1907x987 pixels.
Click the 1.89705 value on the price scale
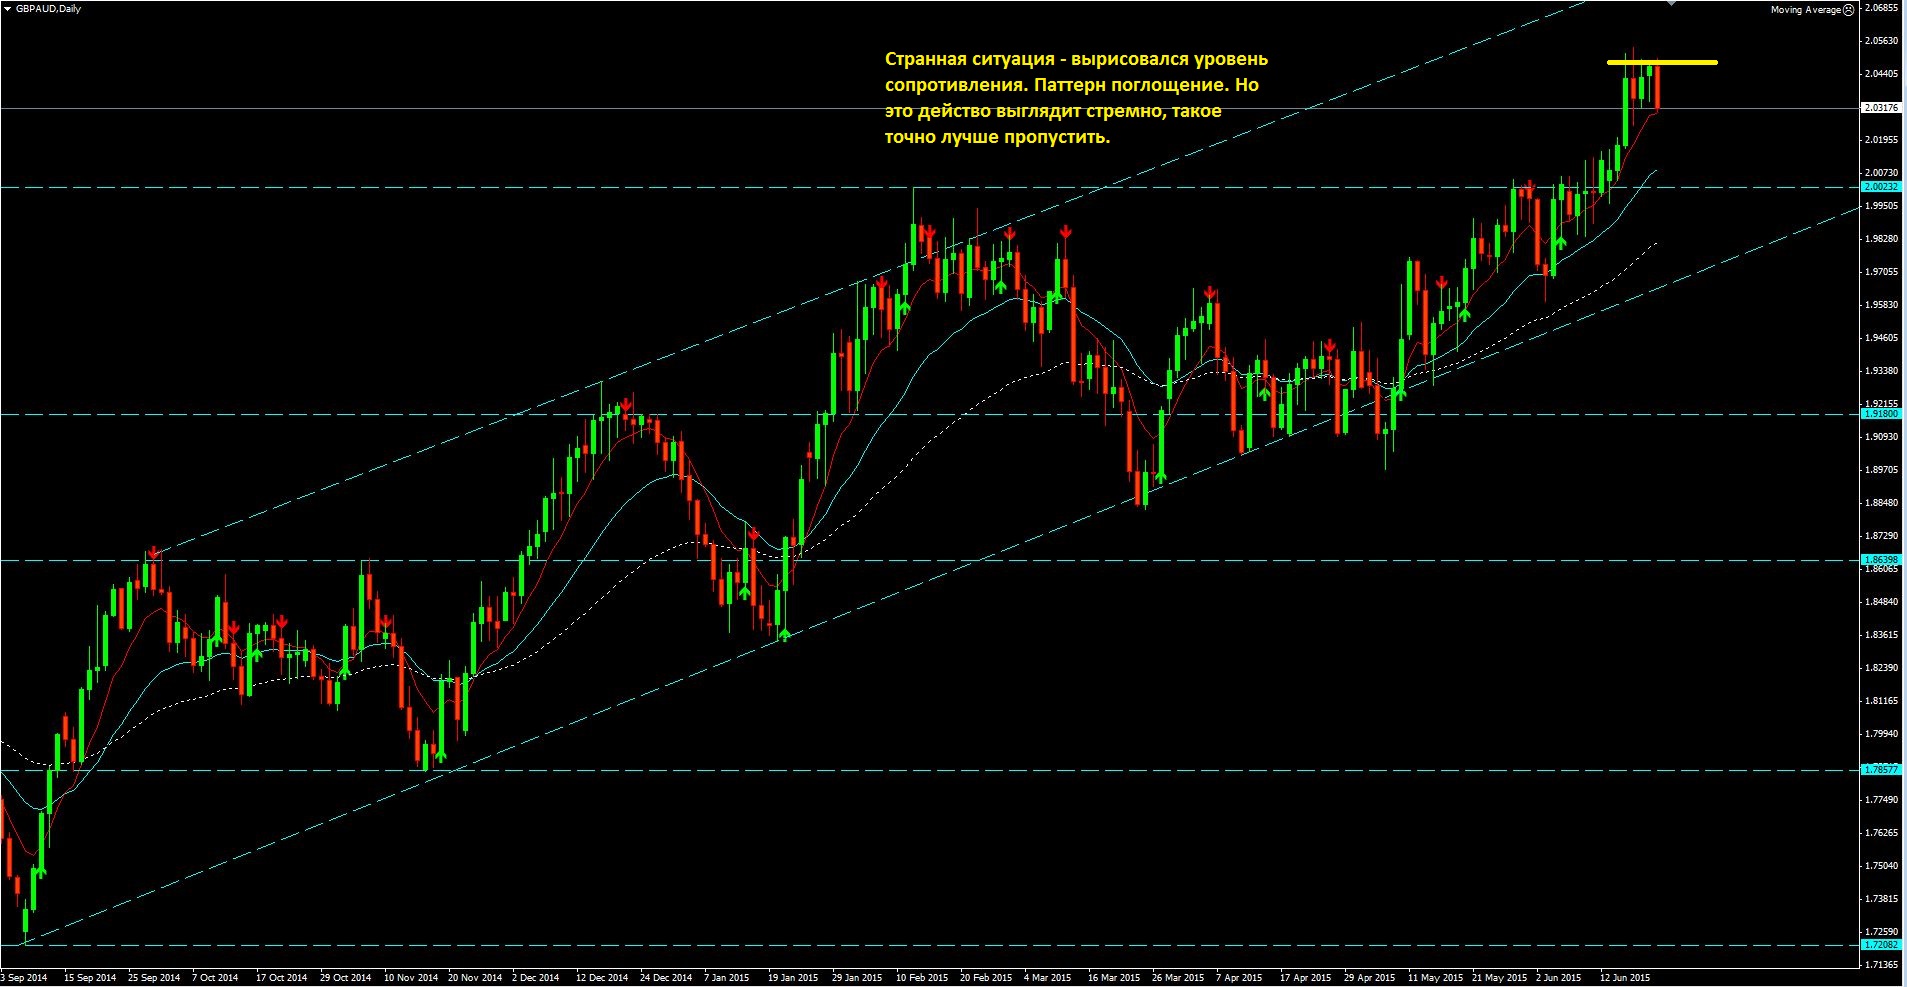[x=1882, y=470]
